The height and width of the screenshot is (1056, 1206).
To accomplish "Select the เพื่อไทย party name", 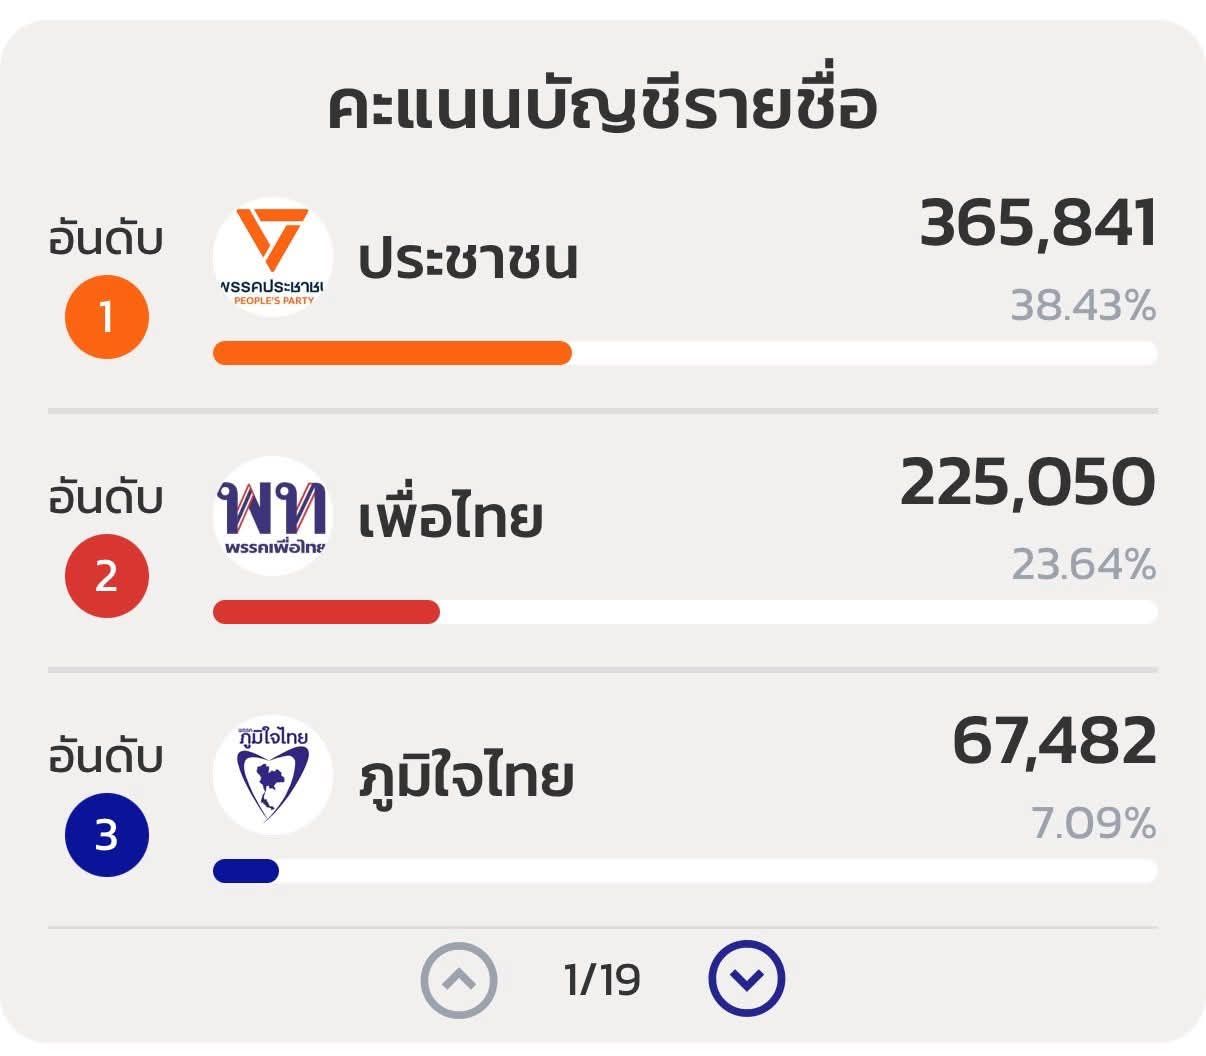I will [450, 518].
